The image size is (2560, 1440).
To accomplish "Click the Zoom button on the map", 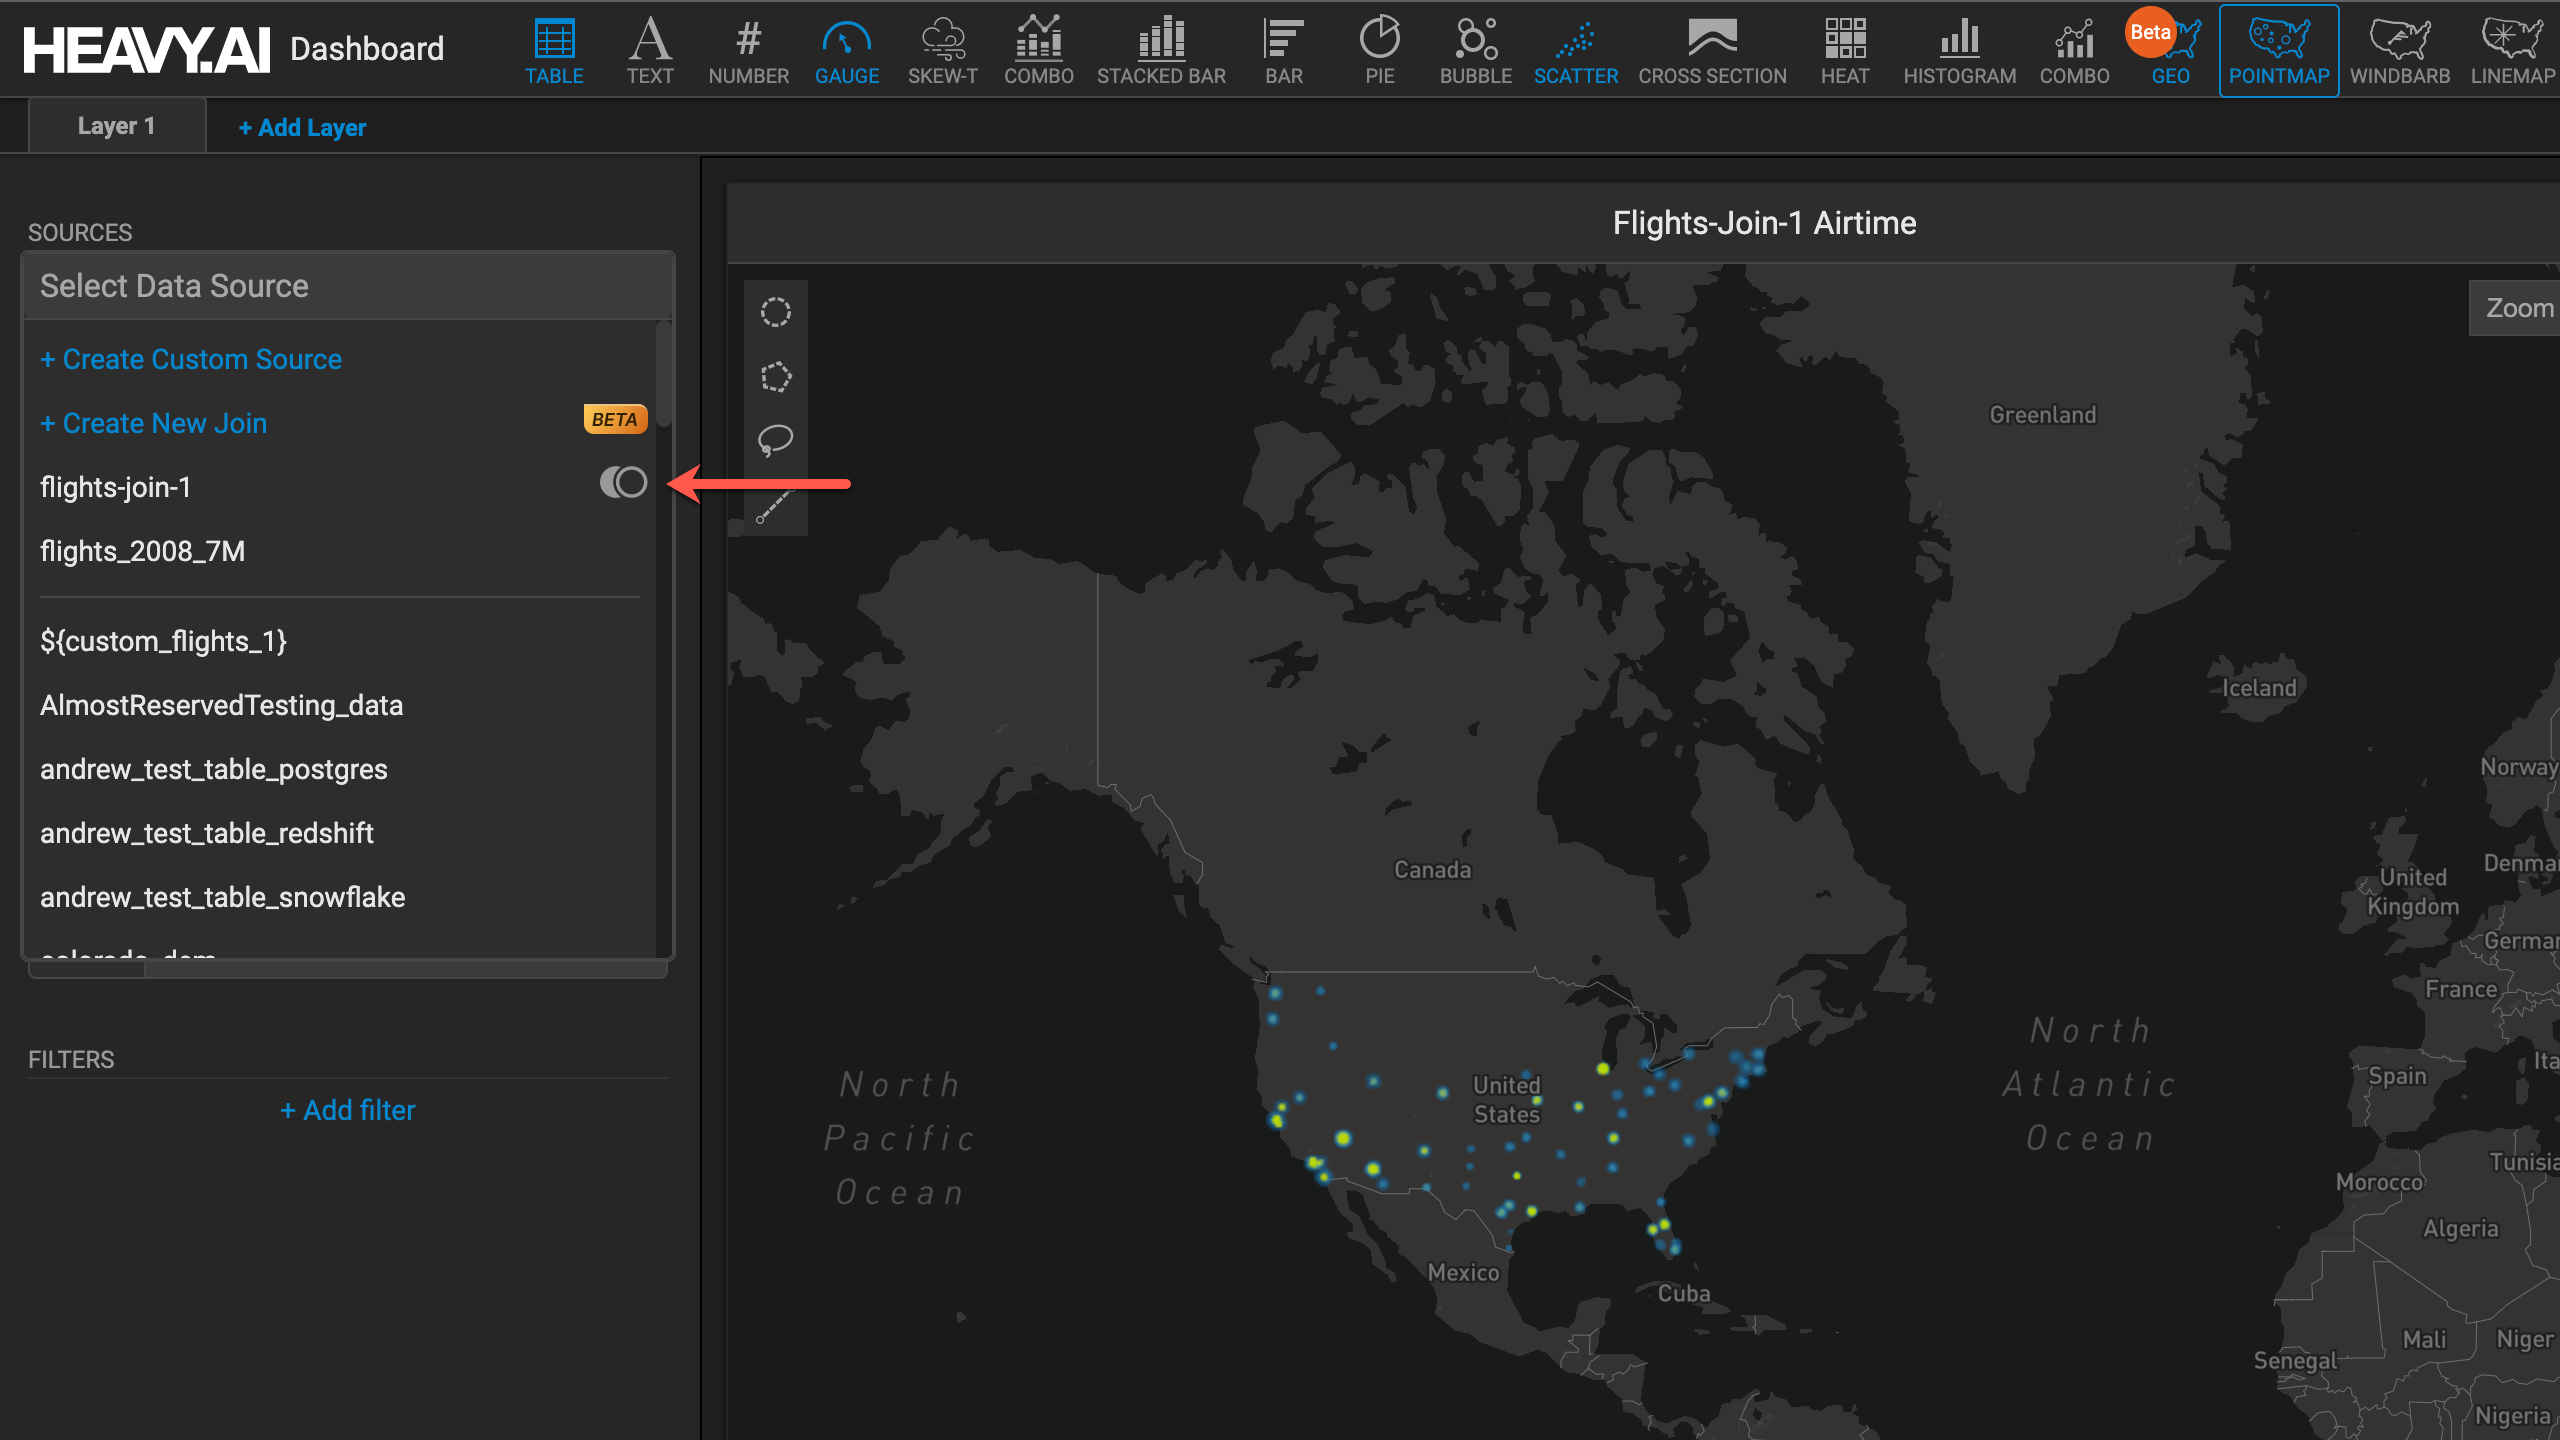I will click(2518, 308).
